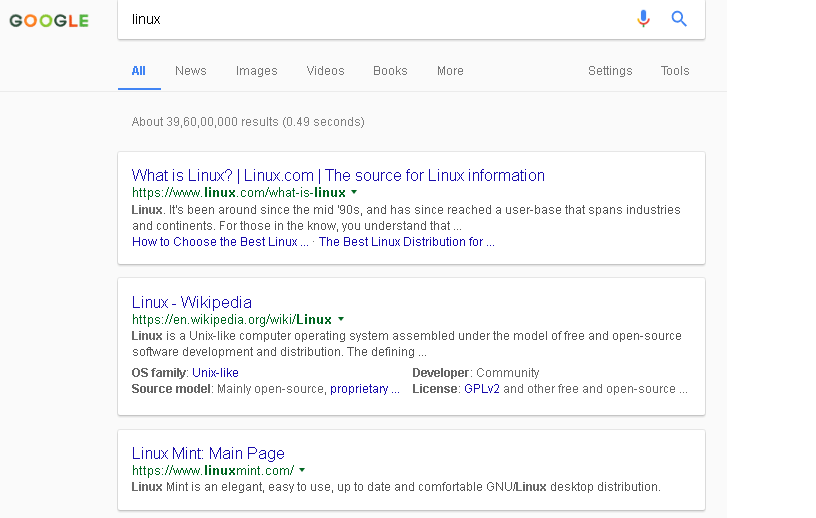Open Settings menu
This screenshot has height=518, width=816.
[610, 71]
